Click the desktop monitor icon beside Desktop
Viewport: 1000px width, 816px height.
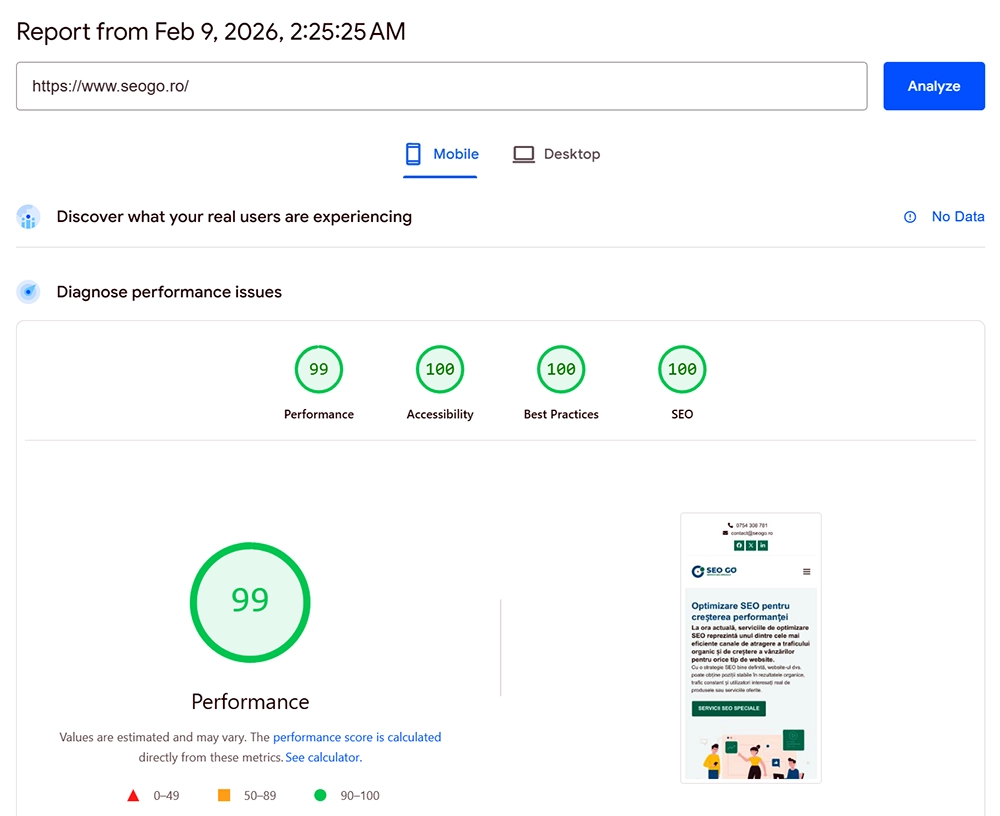[x=523, y=154]
